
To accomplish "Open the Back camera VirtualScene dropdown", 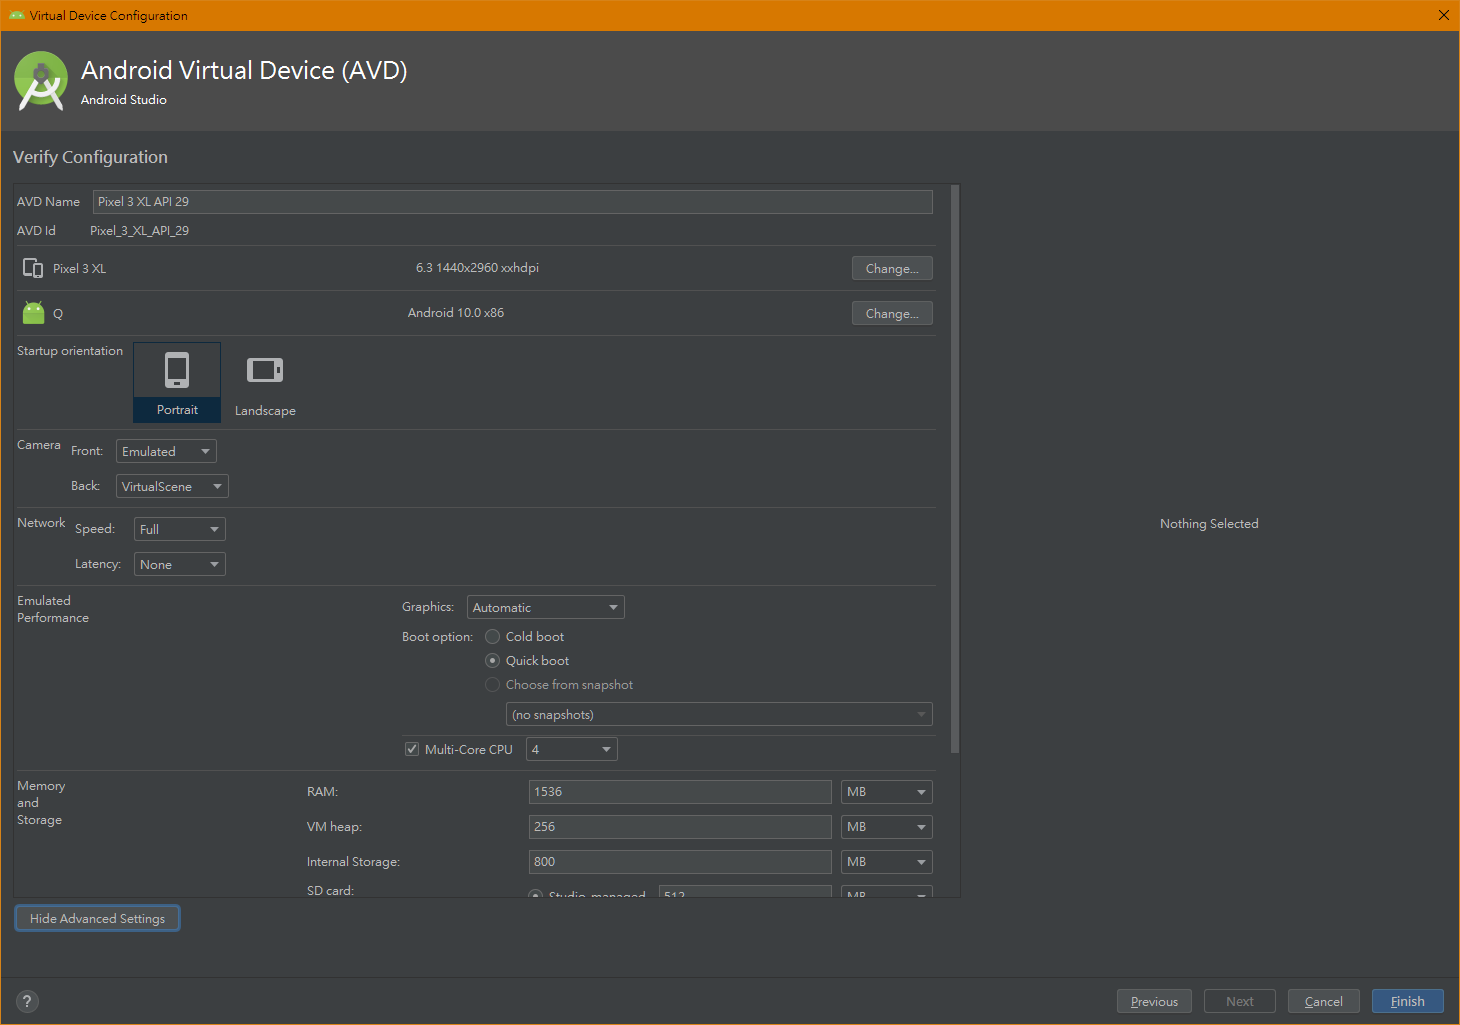I will point(172,487).
